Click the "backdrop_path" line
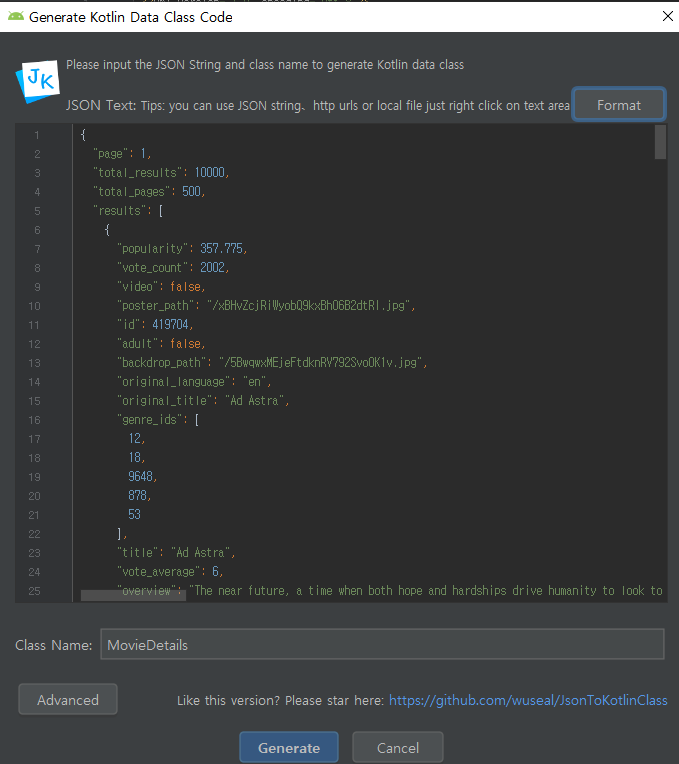 click(x=272, y=363)
